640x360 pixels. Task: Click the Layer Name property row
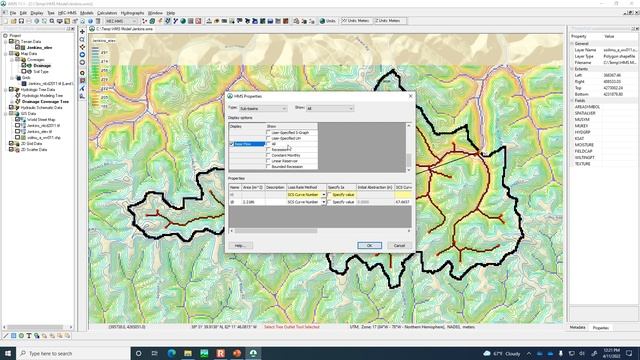click(603, 50)
